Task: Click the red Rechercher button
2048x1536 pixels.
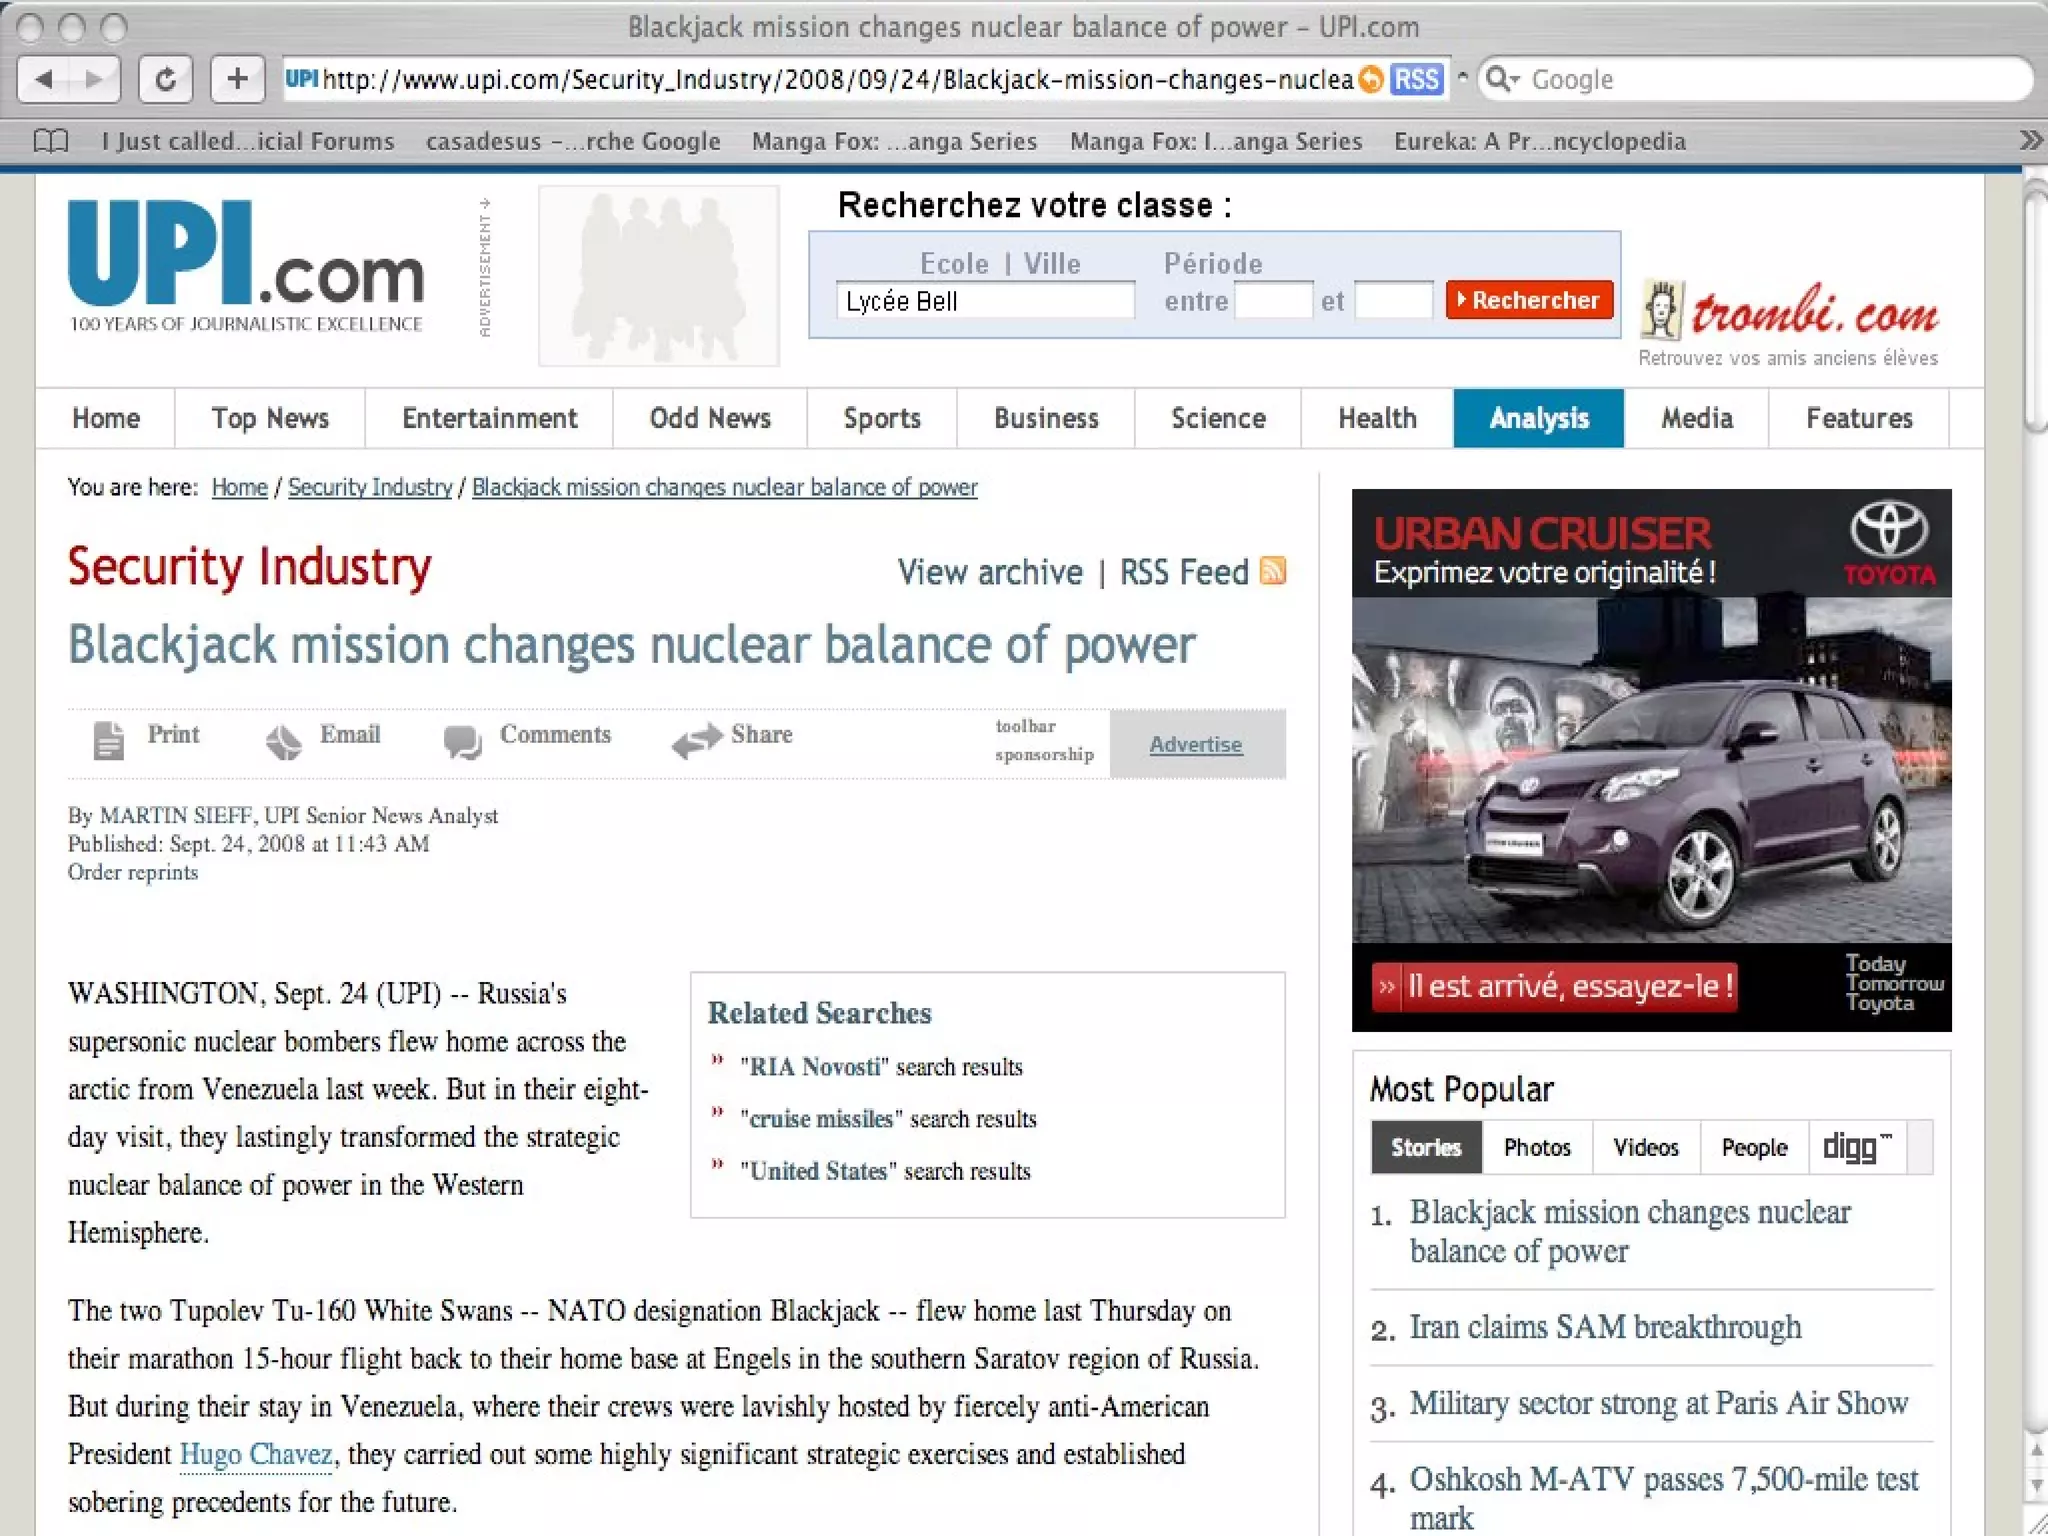Action: point(1529,300)
